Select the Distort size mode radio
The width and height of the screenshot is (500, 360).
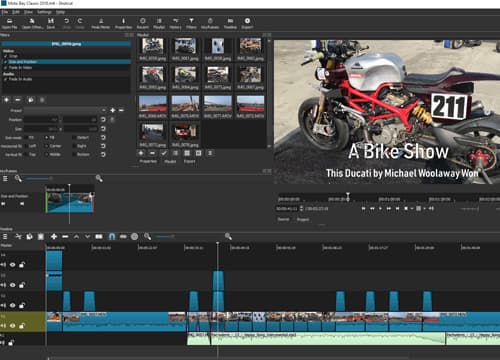point(74,137)
